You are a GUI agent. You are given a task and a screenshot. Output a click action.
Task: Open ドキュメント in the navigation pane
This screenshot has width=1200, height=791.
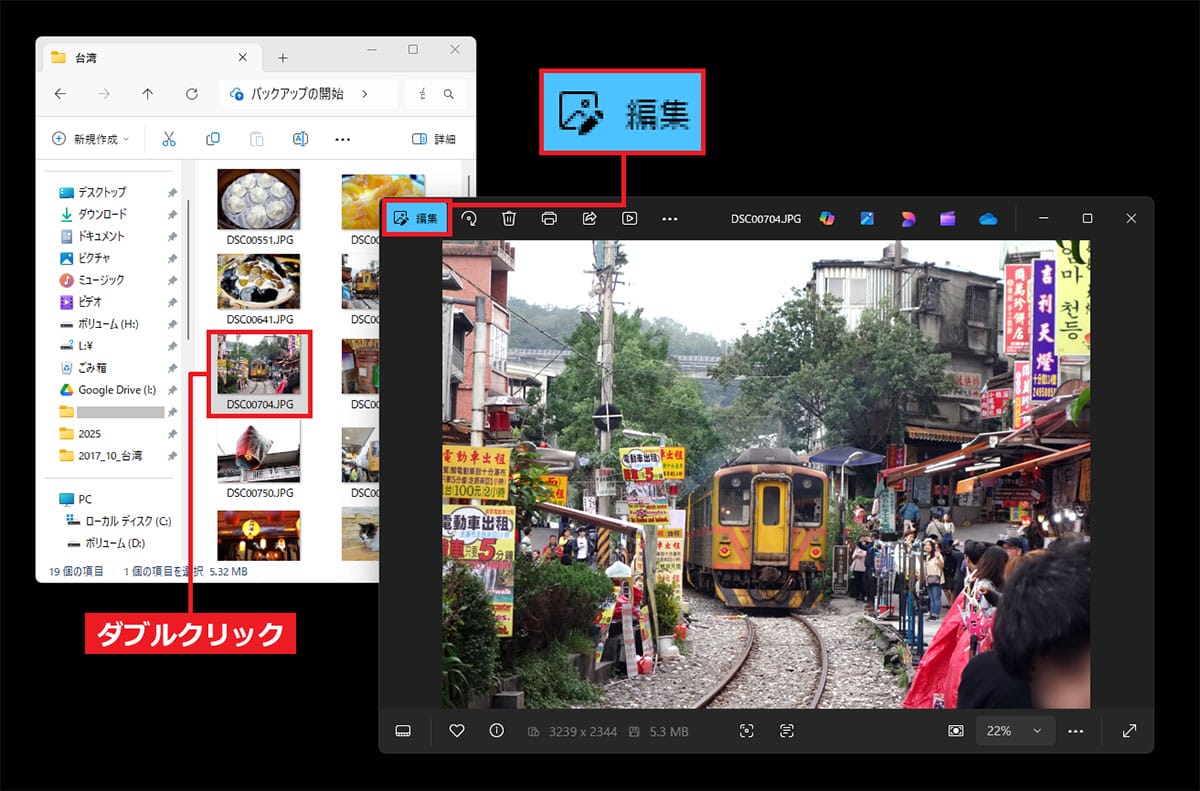(102, 236)
